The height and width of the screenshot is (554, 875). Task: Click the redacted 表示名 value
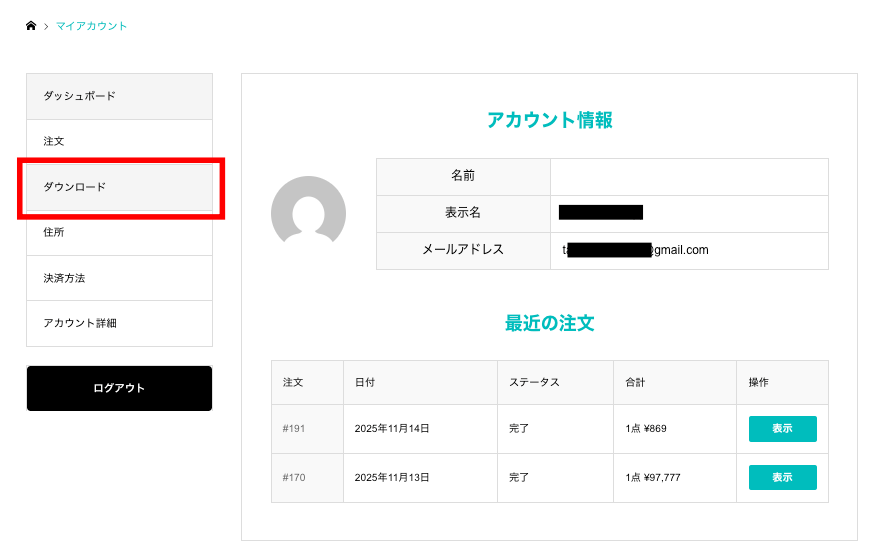click(x=600, y=212)
